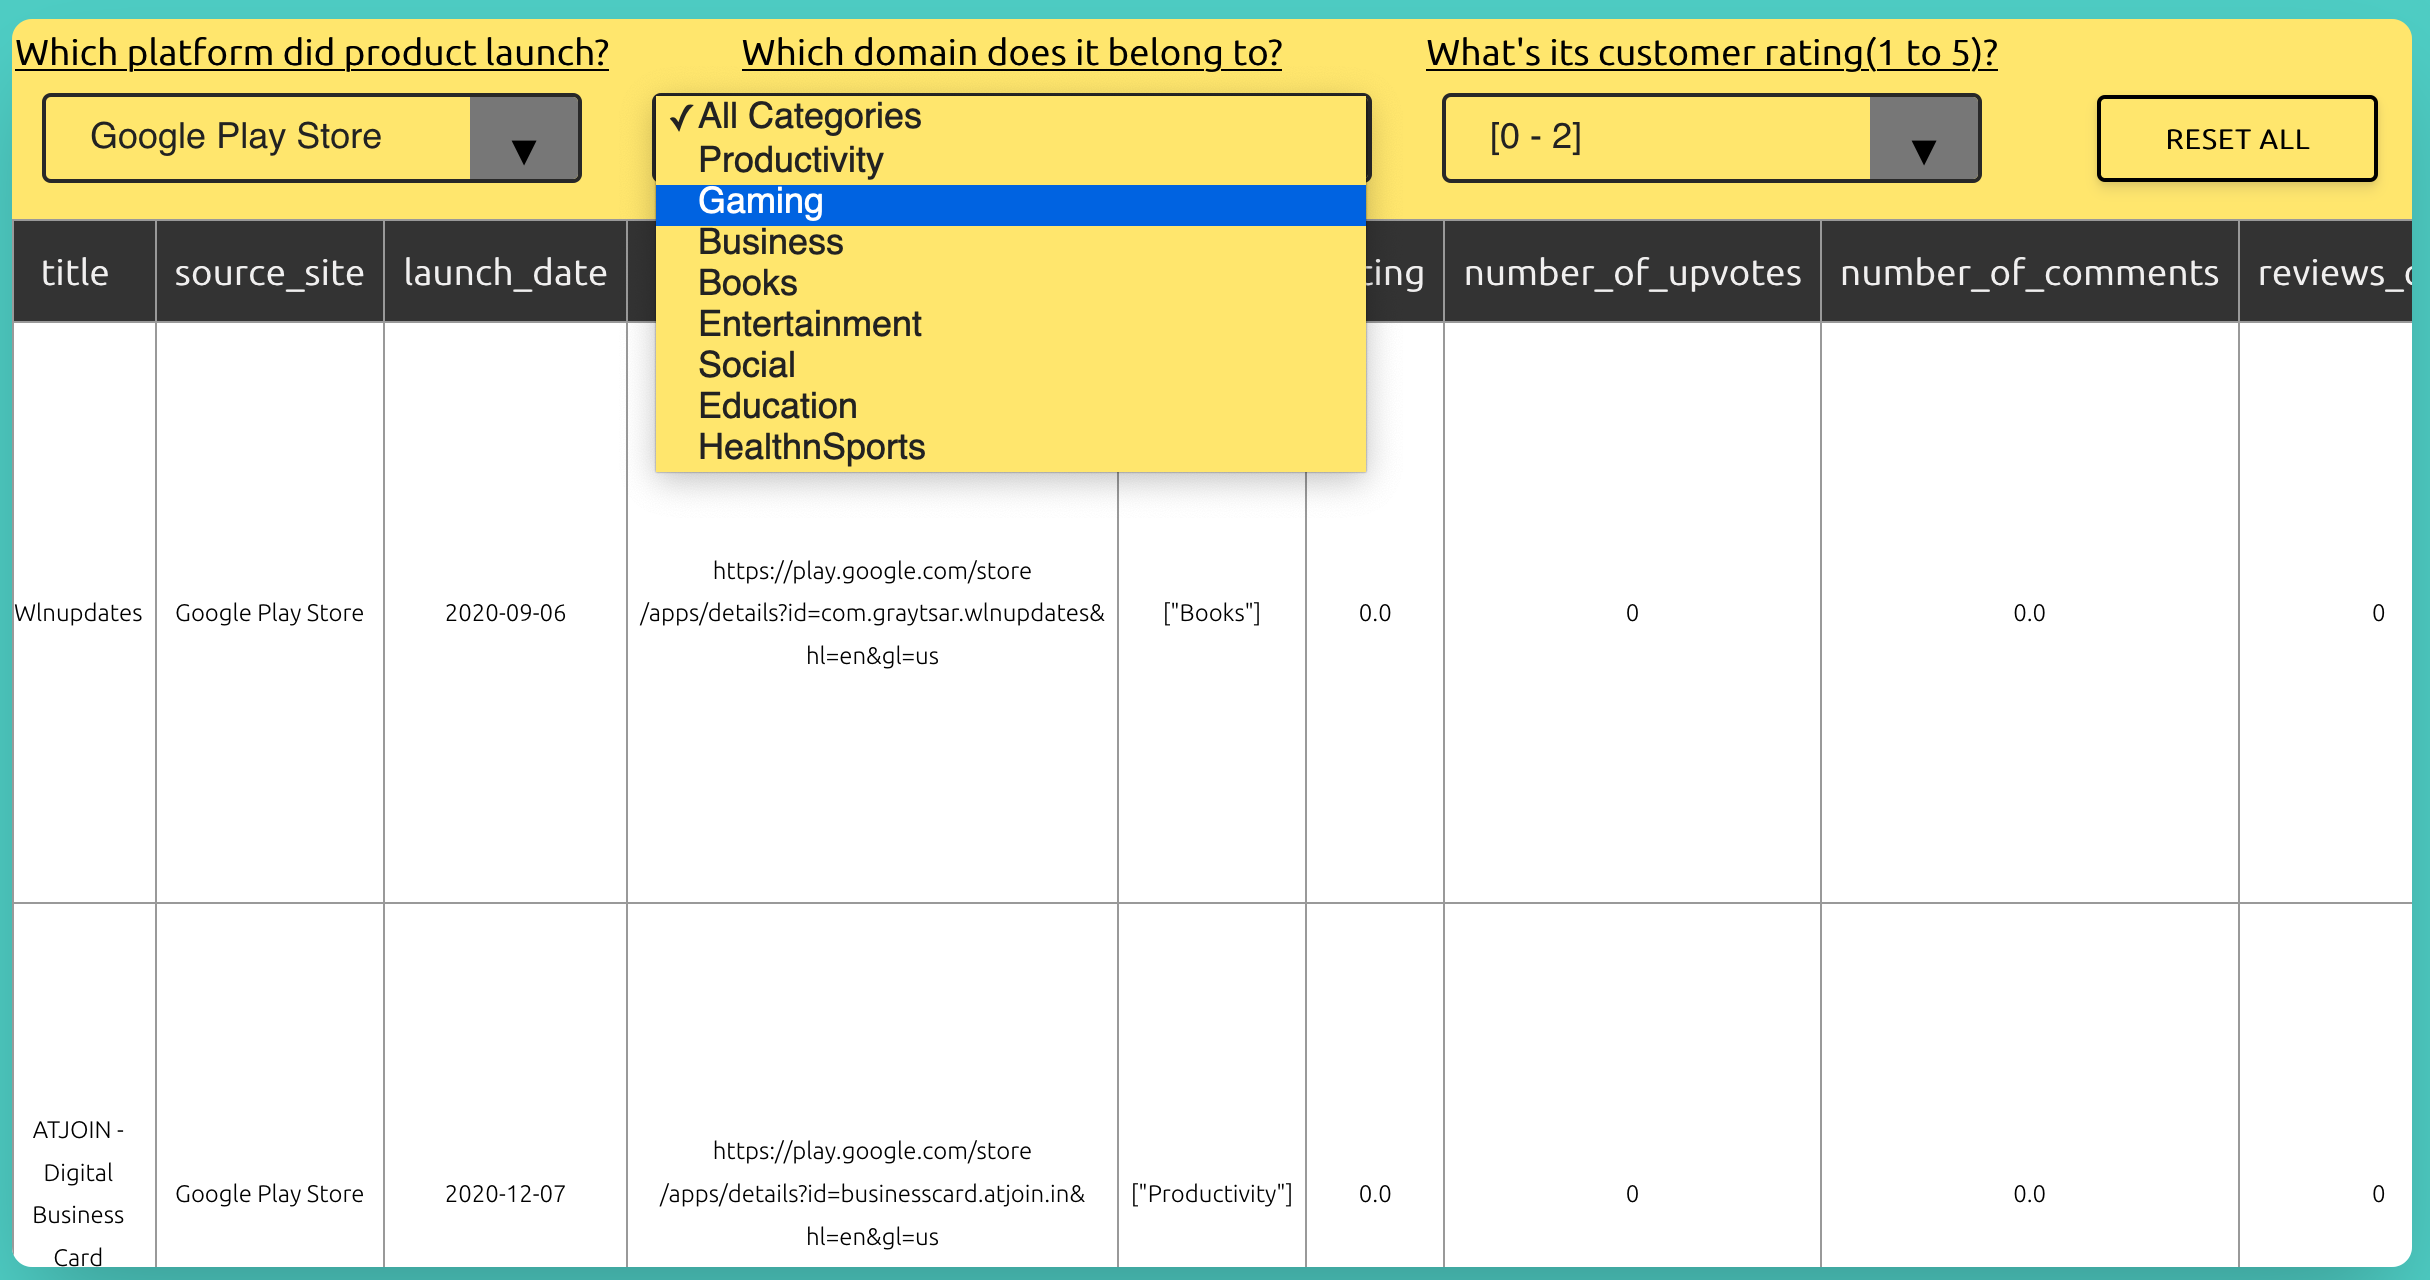Choose the Productivity category option
Viewport: 2430px width, 1280px height.
[790, 160]
